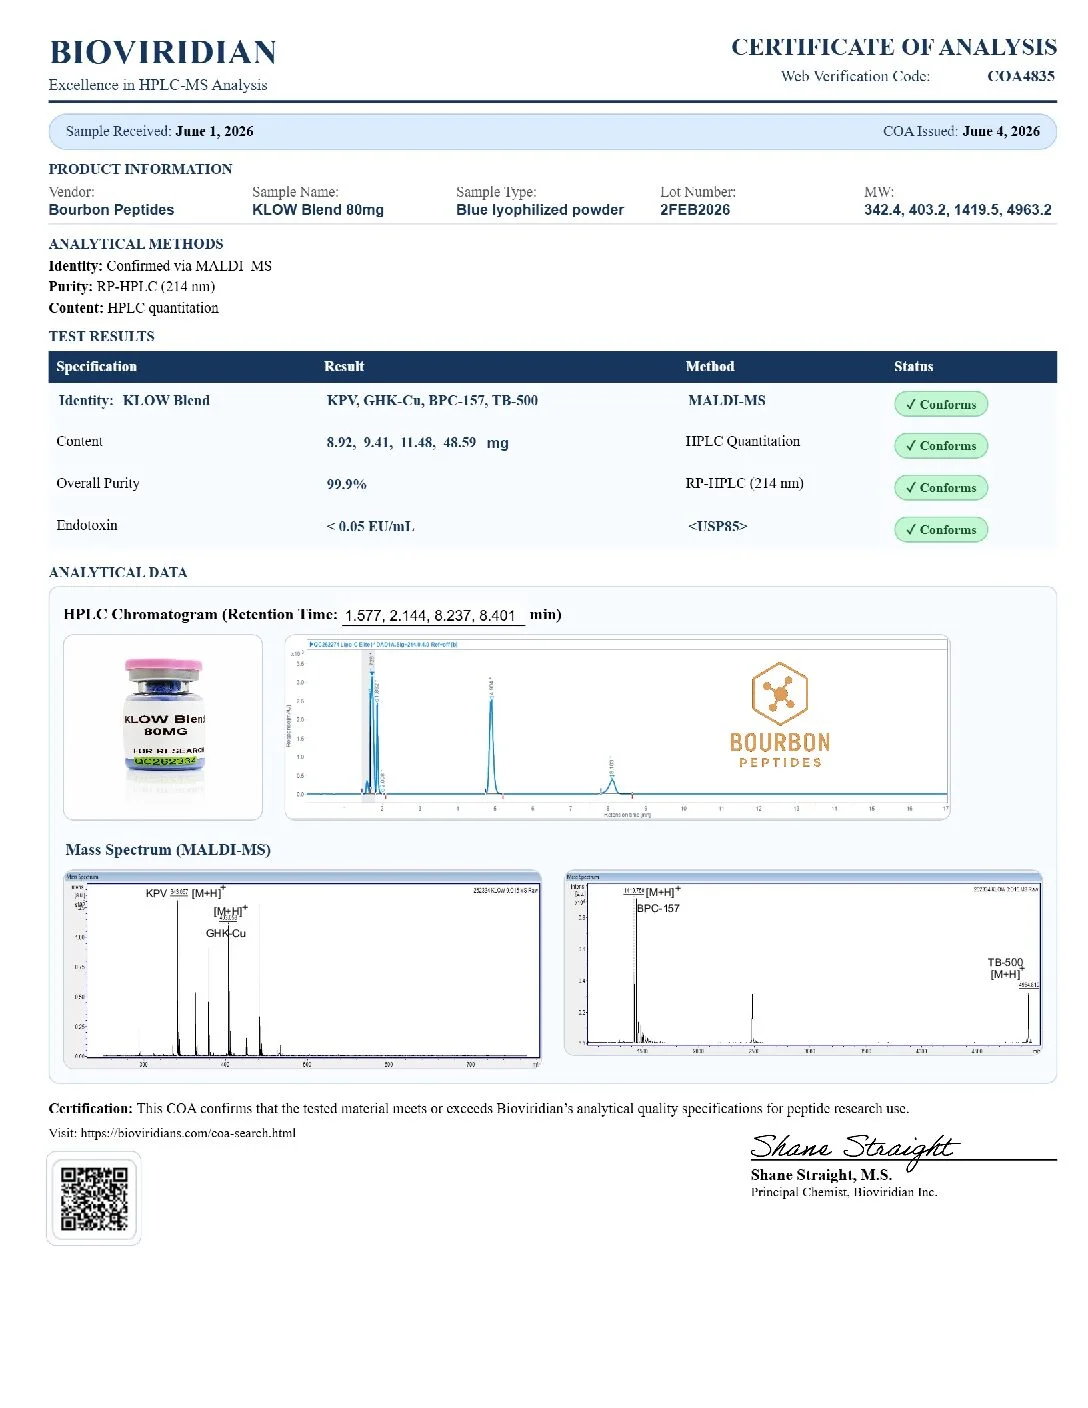The width and height of the screenshot is (1088, 1408).
Task: Click the BIOVIRIDIAN company title
Action: (163, 52)
